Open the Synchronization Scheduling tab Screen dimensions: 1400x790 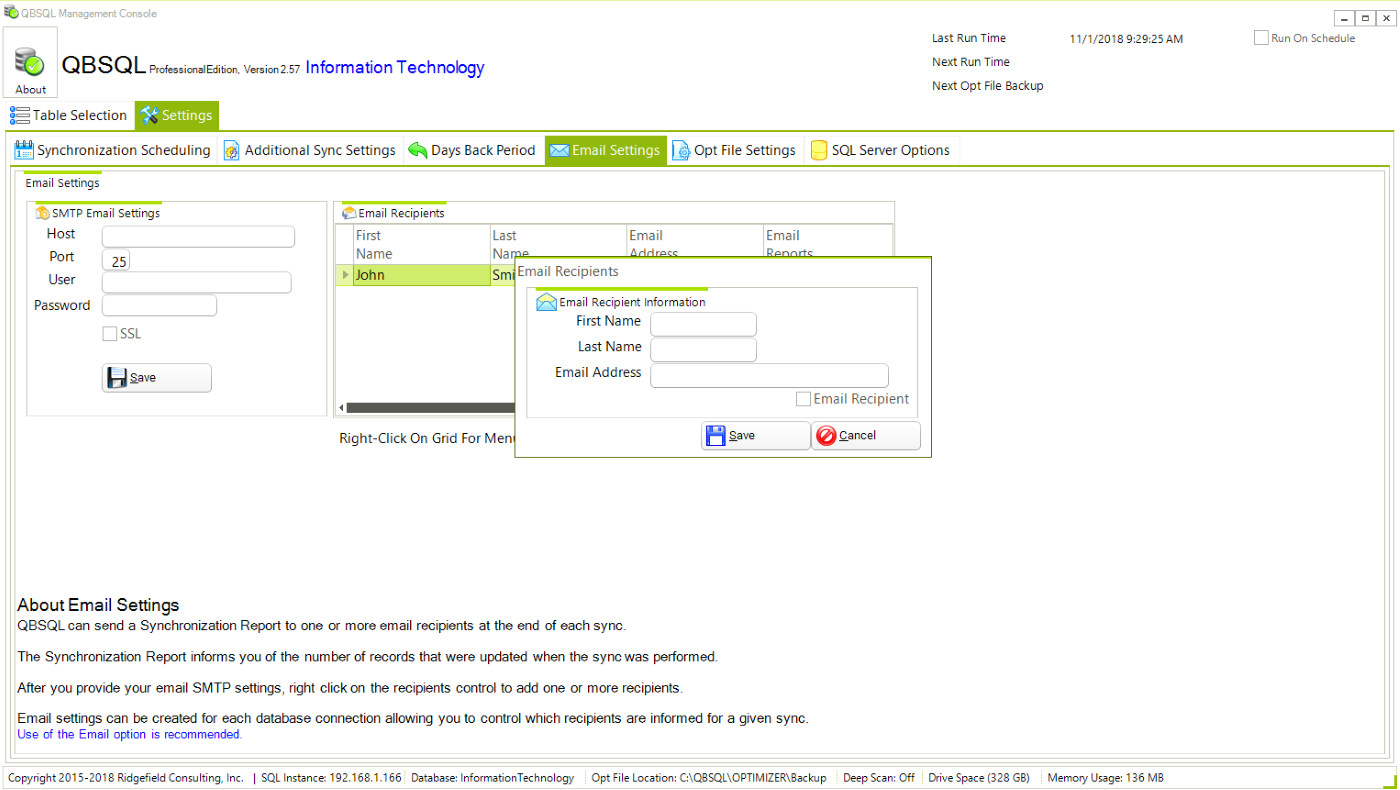click(112, 150)
